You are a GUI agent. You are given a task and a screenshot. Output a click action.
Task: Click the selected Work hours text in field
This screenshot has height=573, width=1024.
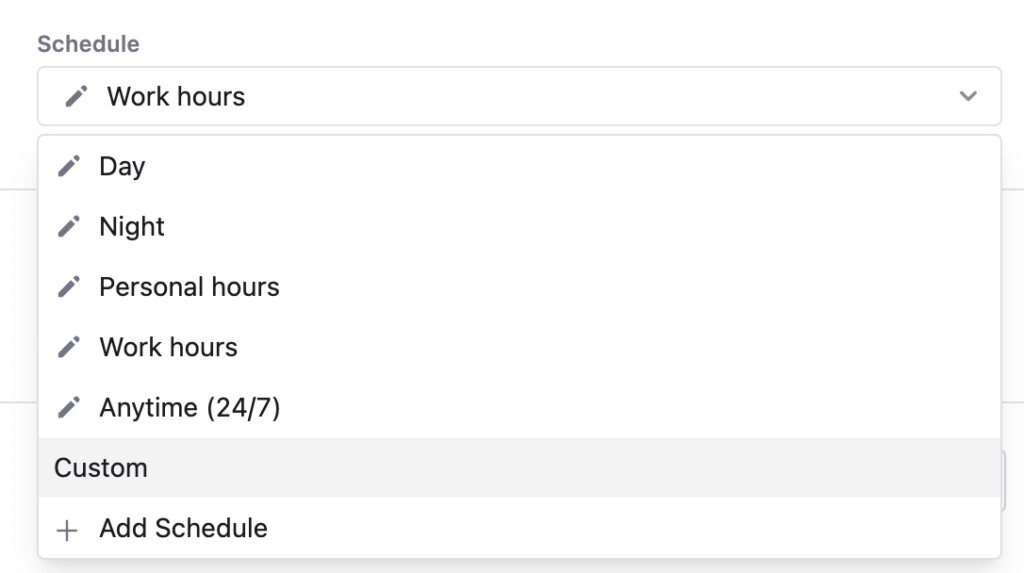click(176, 97)
